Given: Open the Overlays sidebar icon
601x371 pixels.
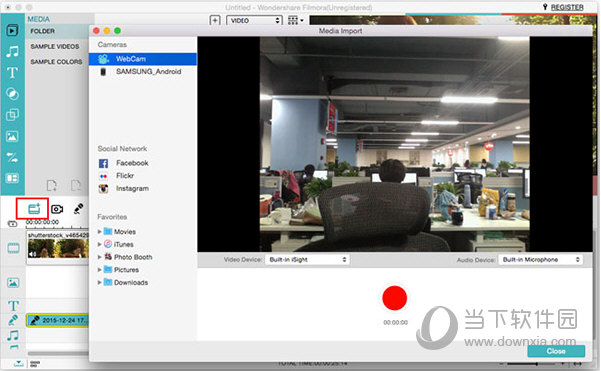Looking at the screenshot, I should click(12, 115).
